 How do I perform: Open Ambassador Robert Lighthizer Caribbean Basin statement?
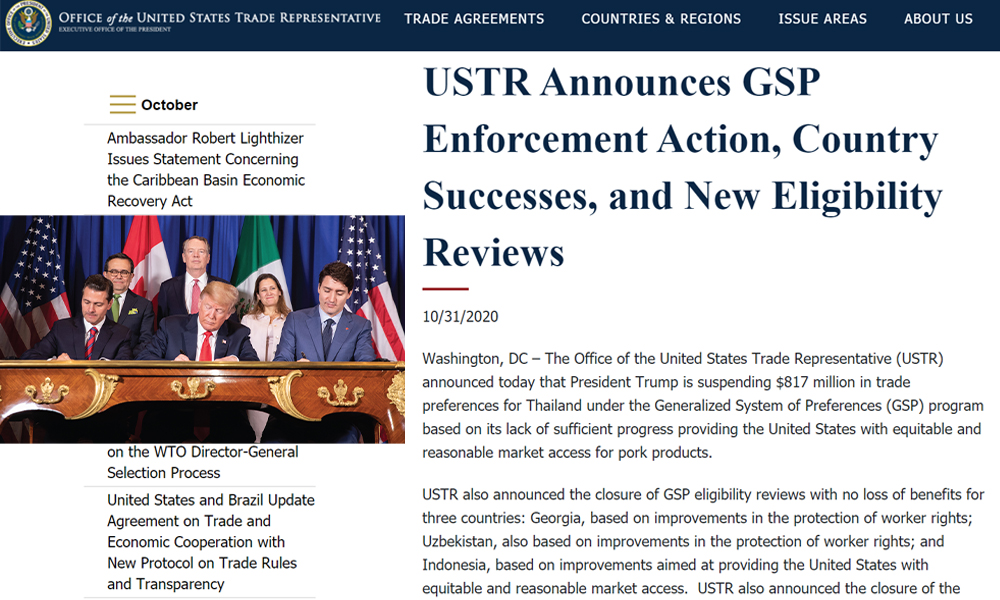[x=205, y=169]
